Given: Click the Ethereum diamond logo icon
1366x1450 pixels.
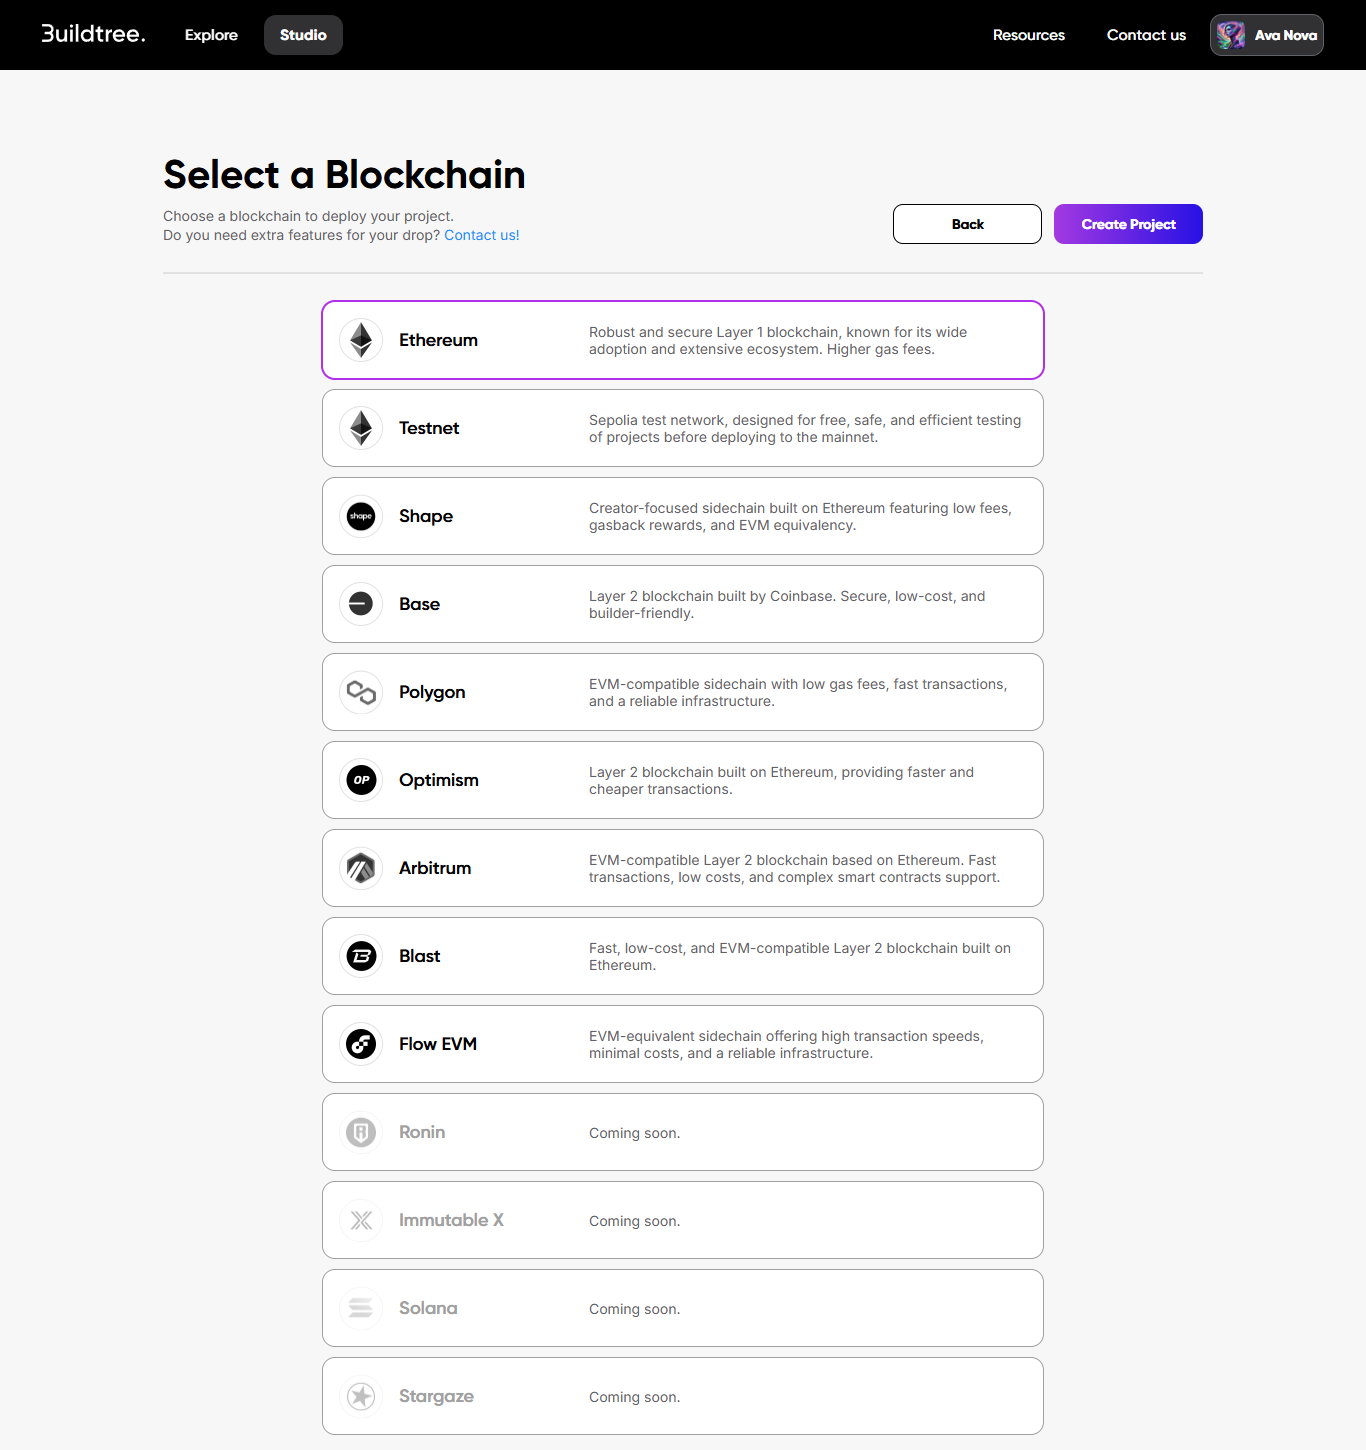Looking at the screenshot, I should coord(361,340).
